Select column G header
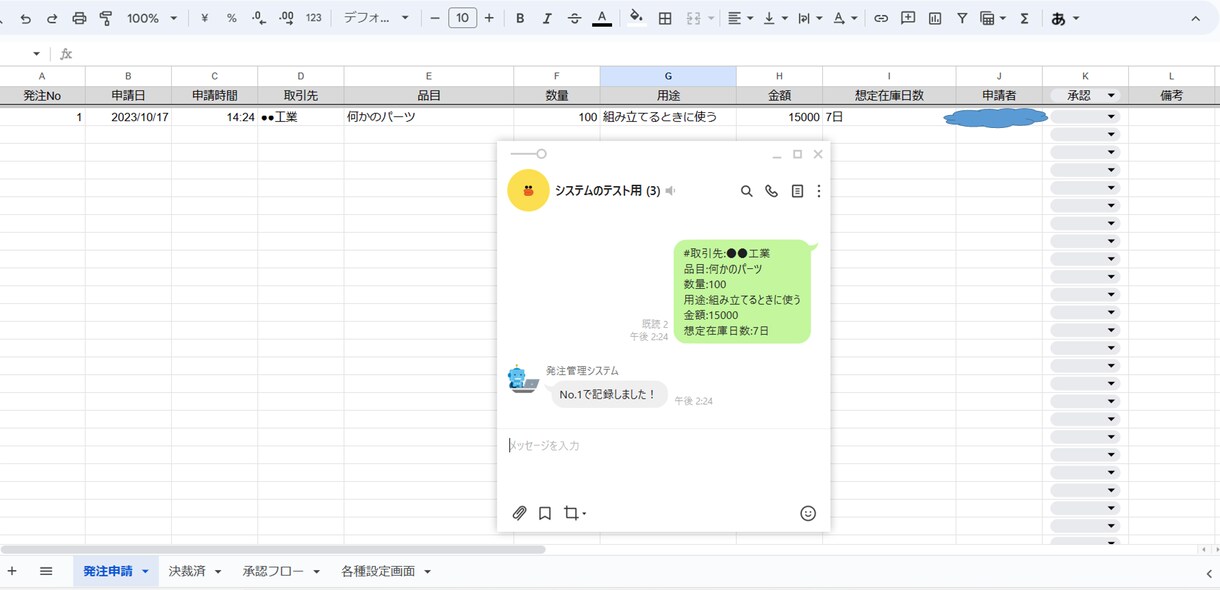Image resolution: width=1220 pixels, height=590 pixels. pos(668,76)
